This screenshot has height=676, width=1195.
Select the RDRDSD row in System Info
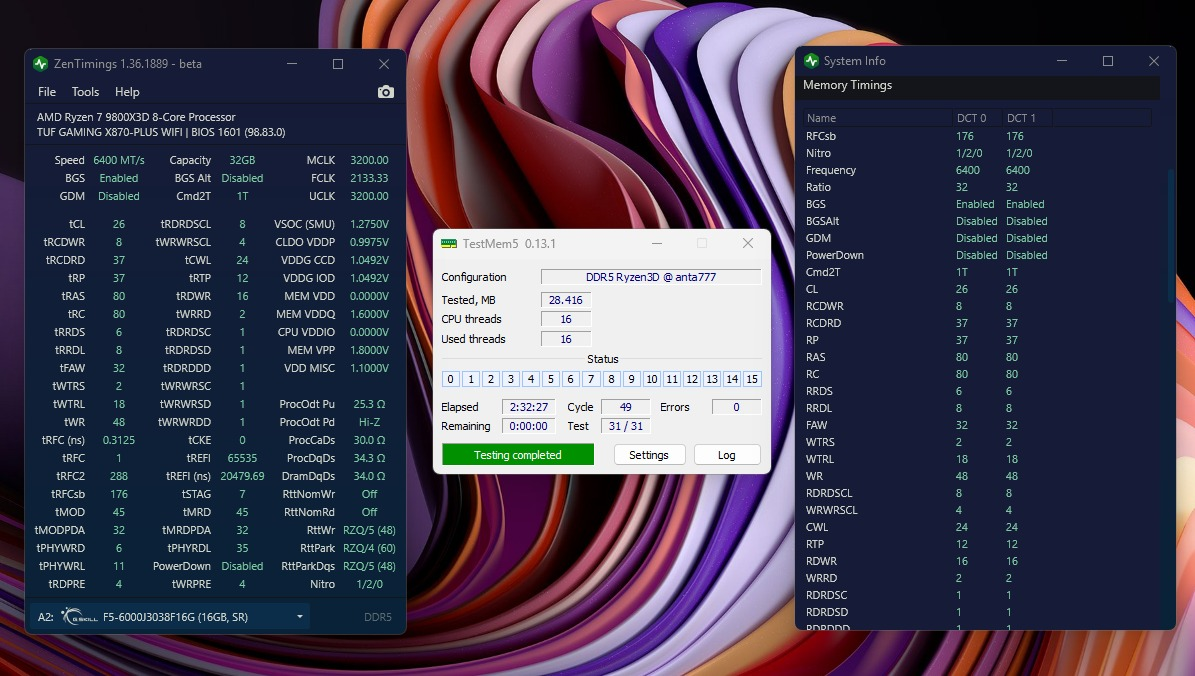click(977, 612)
